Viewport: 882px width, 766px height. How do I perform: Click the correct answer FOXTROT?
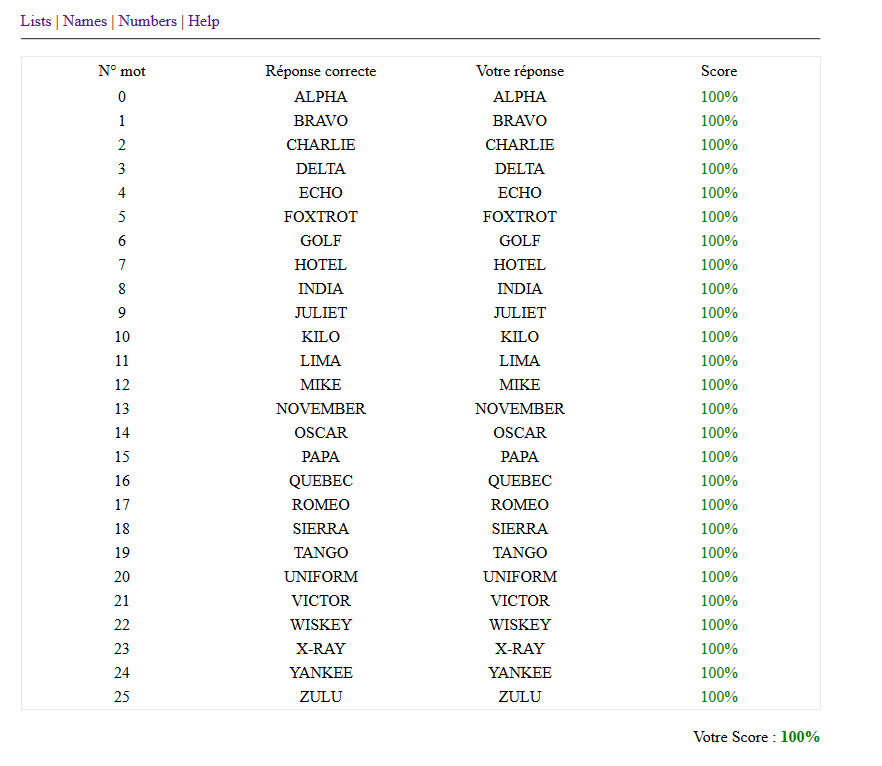tap(321, 217)
